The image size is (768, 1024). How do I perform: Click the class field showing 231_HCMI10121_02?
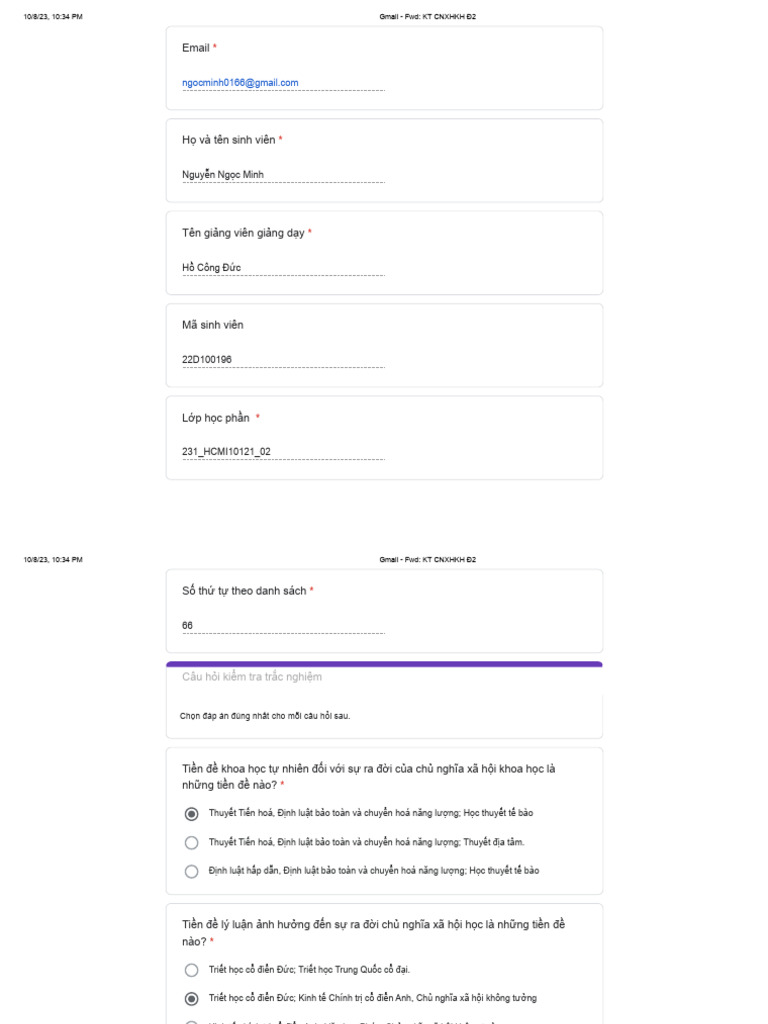283,452
